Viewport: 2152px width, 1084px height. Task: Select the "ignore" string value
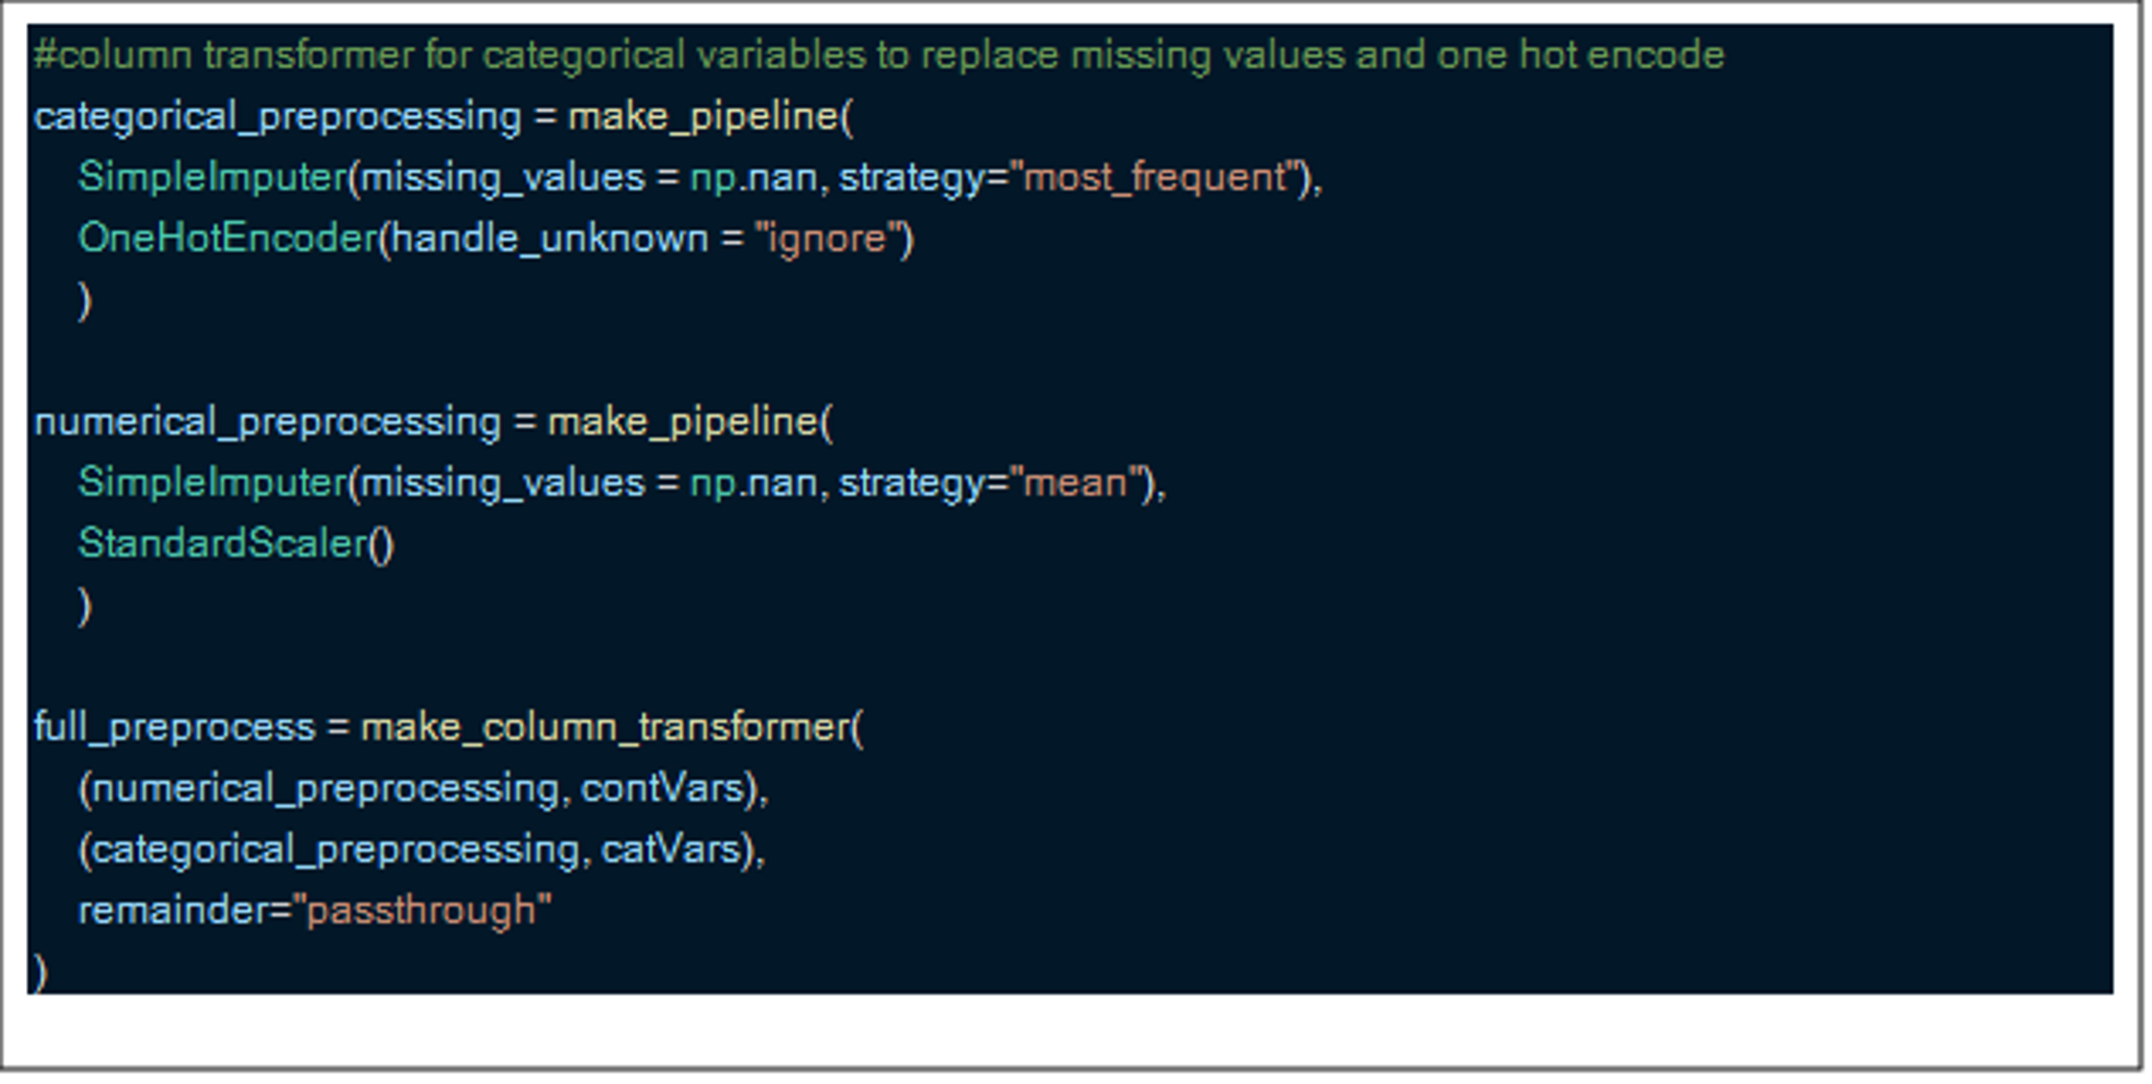click(x=827, y=239)
